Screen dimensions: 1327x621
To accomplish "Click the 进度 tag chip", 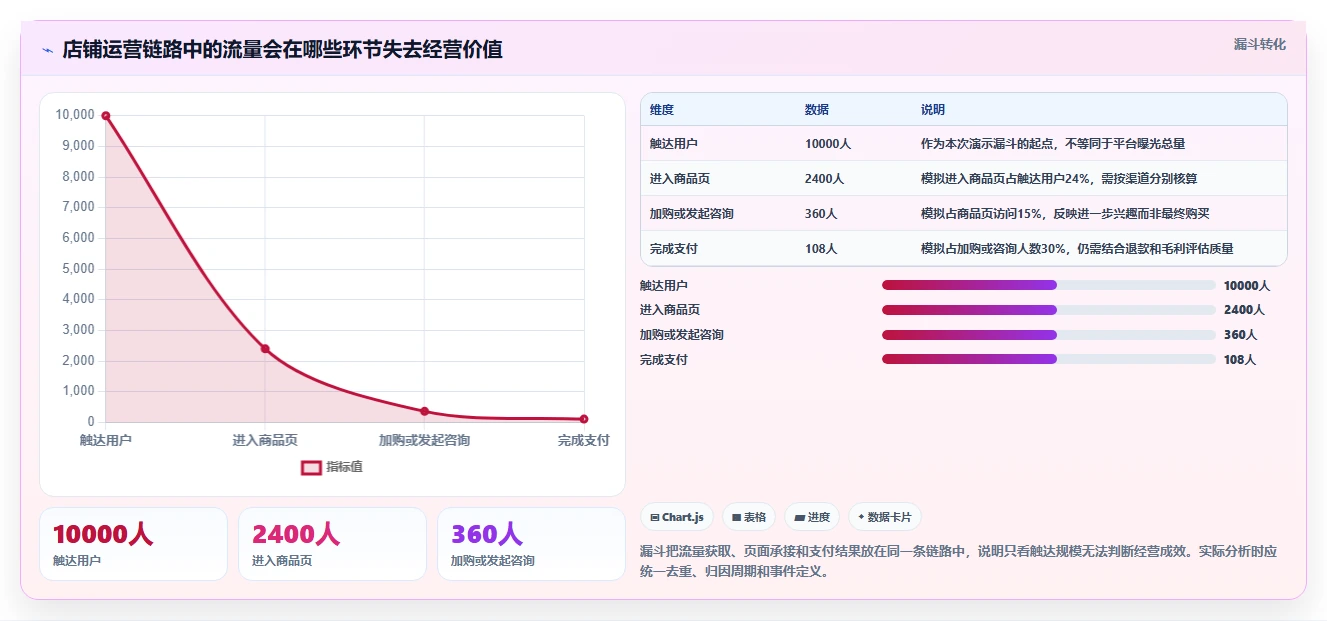I will click(x=812, y=517).
